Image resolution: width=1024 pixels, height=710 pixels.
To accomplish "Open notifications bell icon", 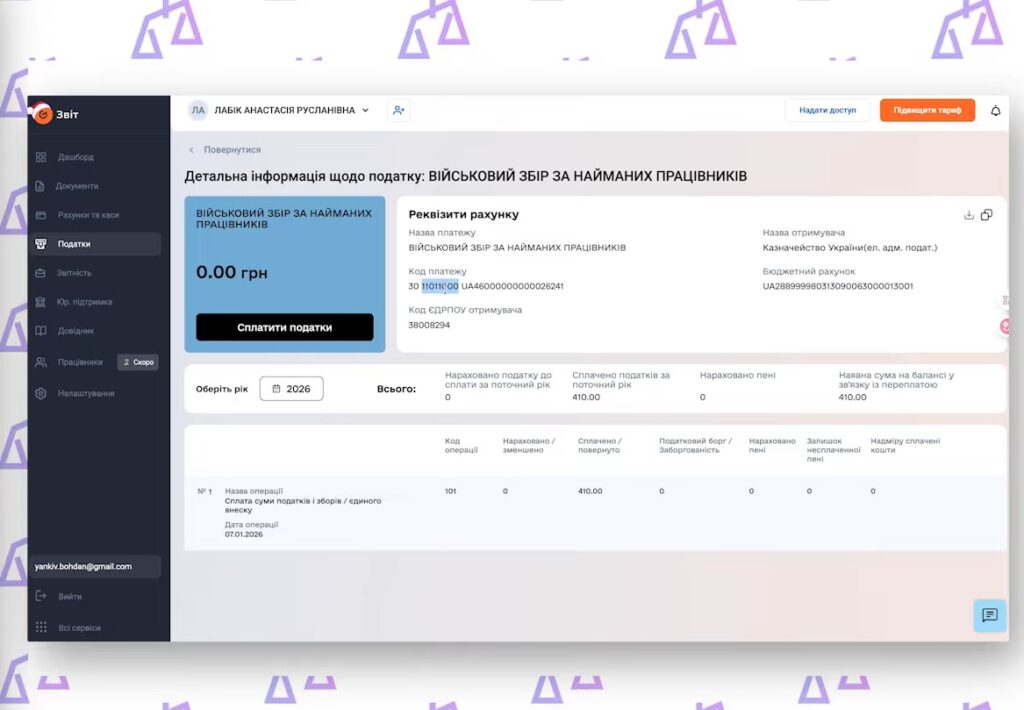I will point(995,111).
